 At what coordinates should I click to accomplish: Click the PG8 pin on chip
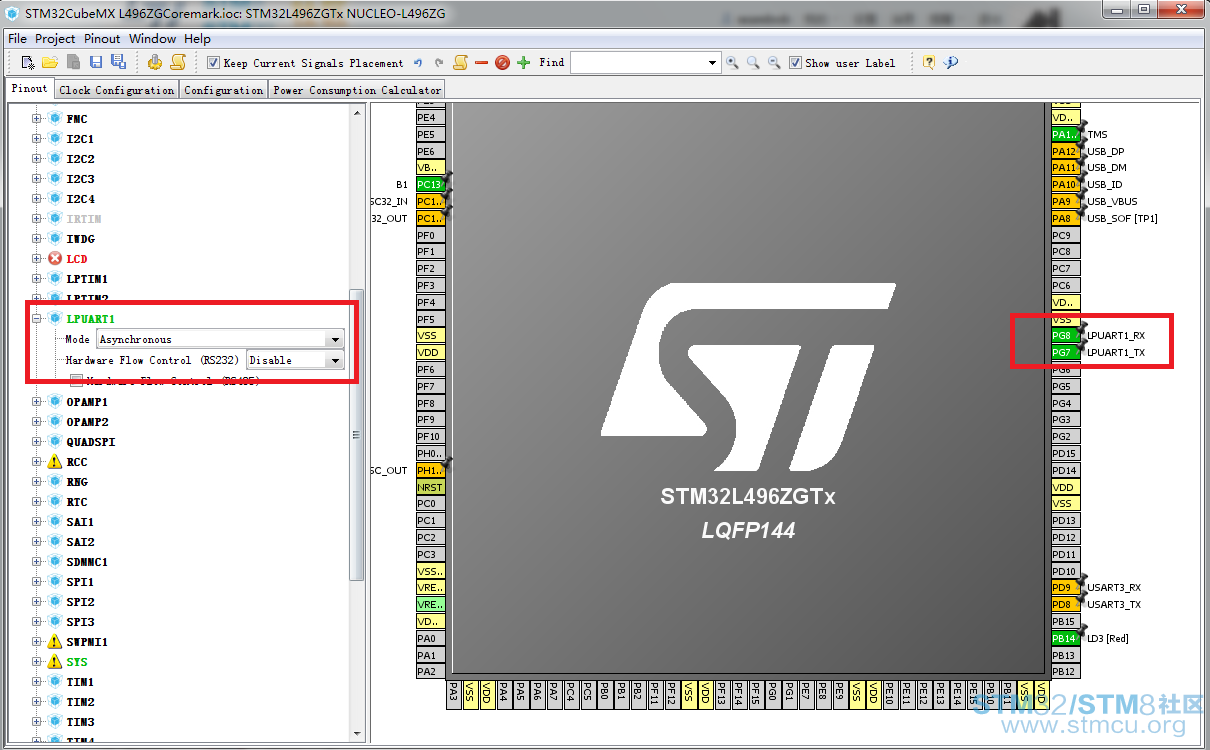click(x=1065, y=335)
